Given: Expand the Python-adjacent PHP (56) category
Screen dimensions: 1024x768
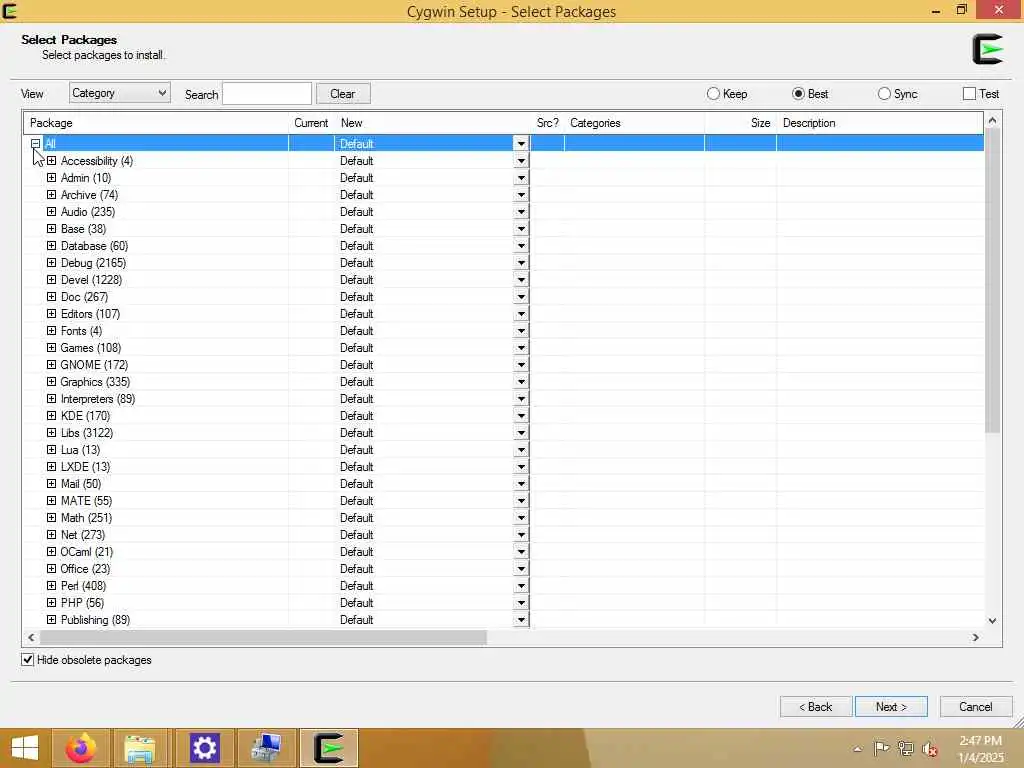Looking at the screenshot, I should (52, 602).
